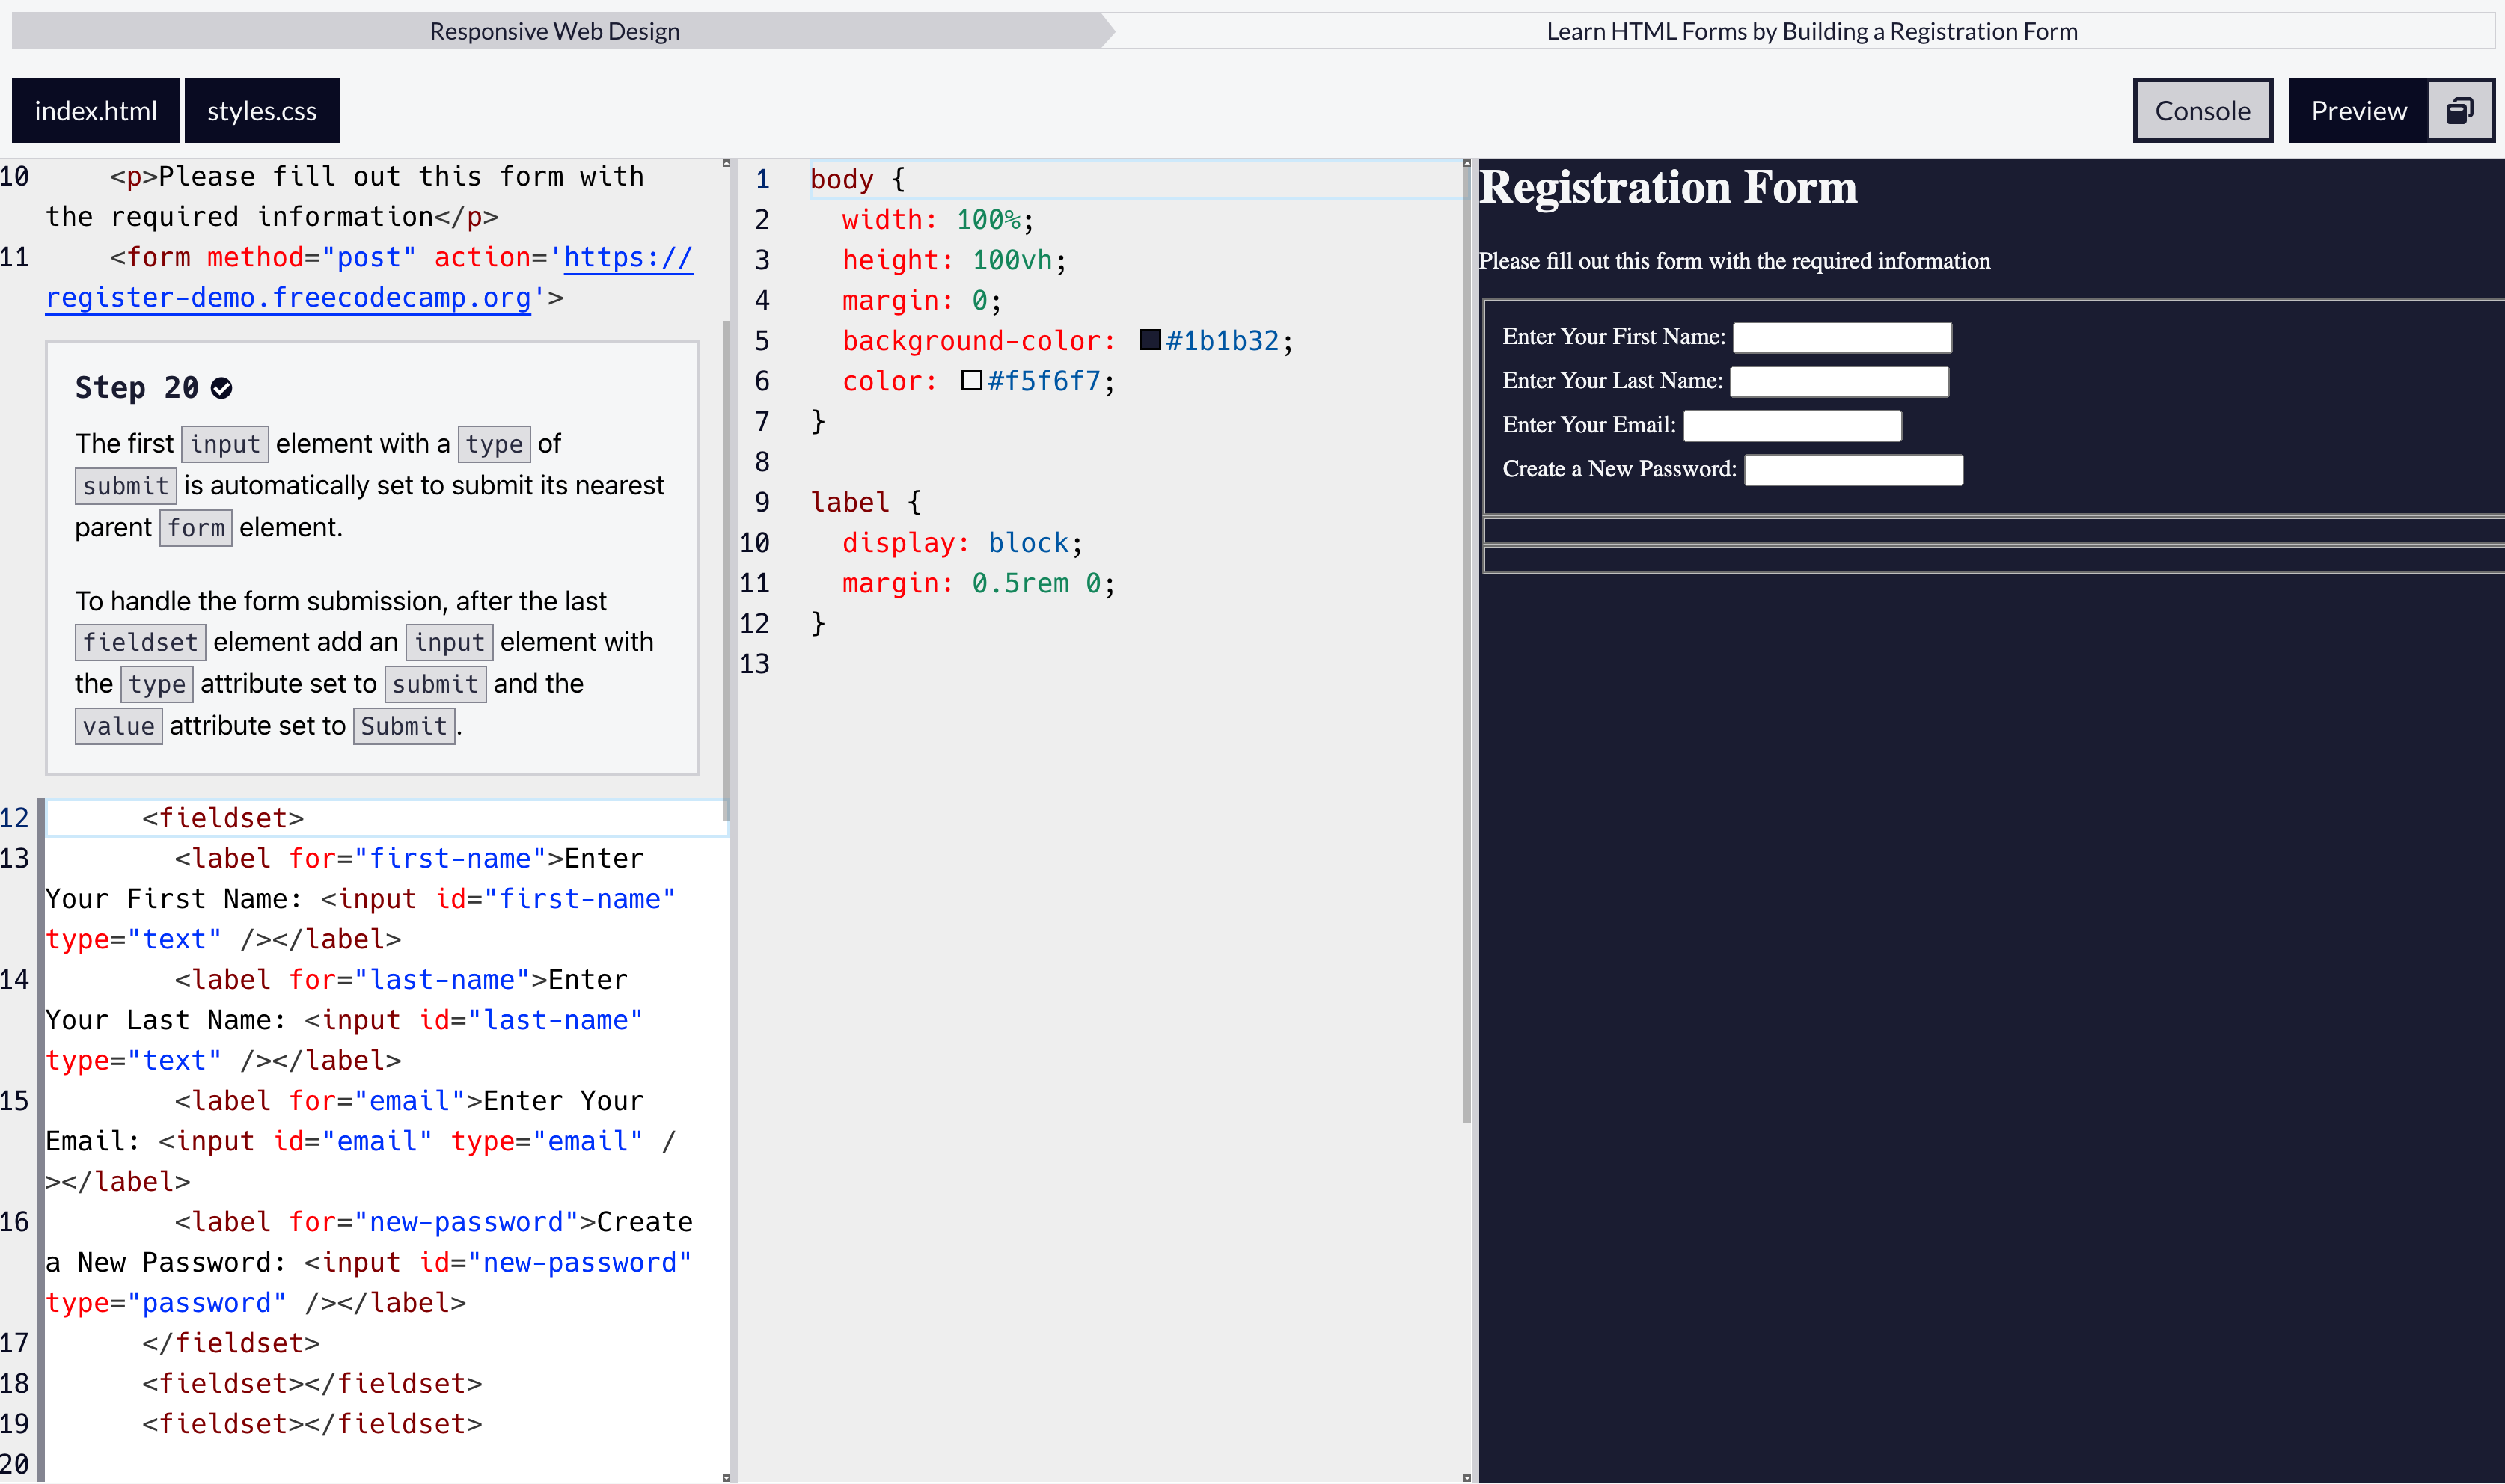The width and height of the screenshot is (2505, 1484).
Task: Click the Registration Form heading in preview
Action: tap(1668, 187)
